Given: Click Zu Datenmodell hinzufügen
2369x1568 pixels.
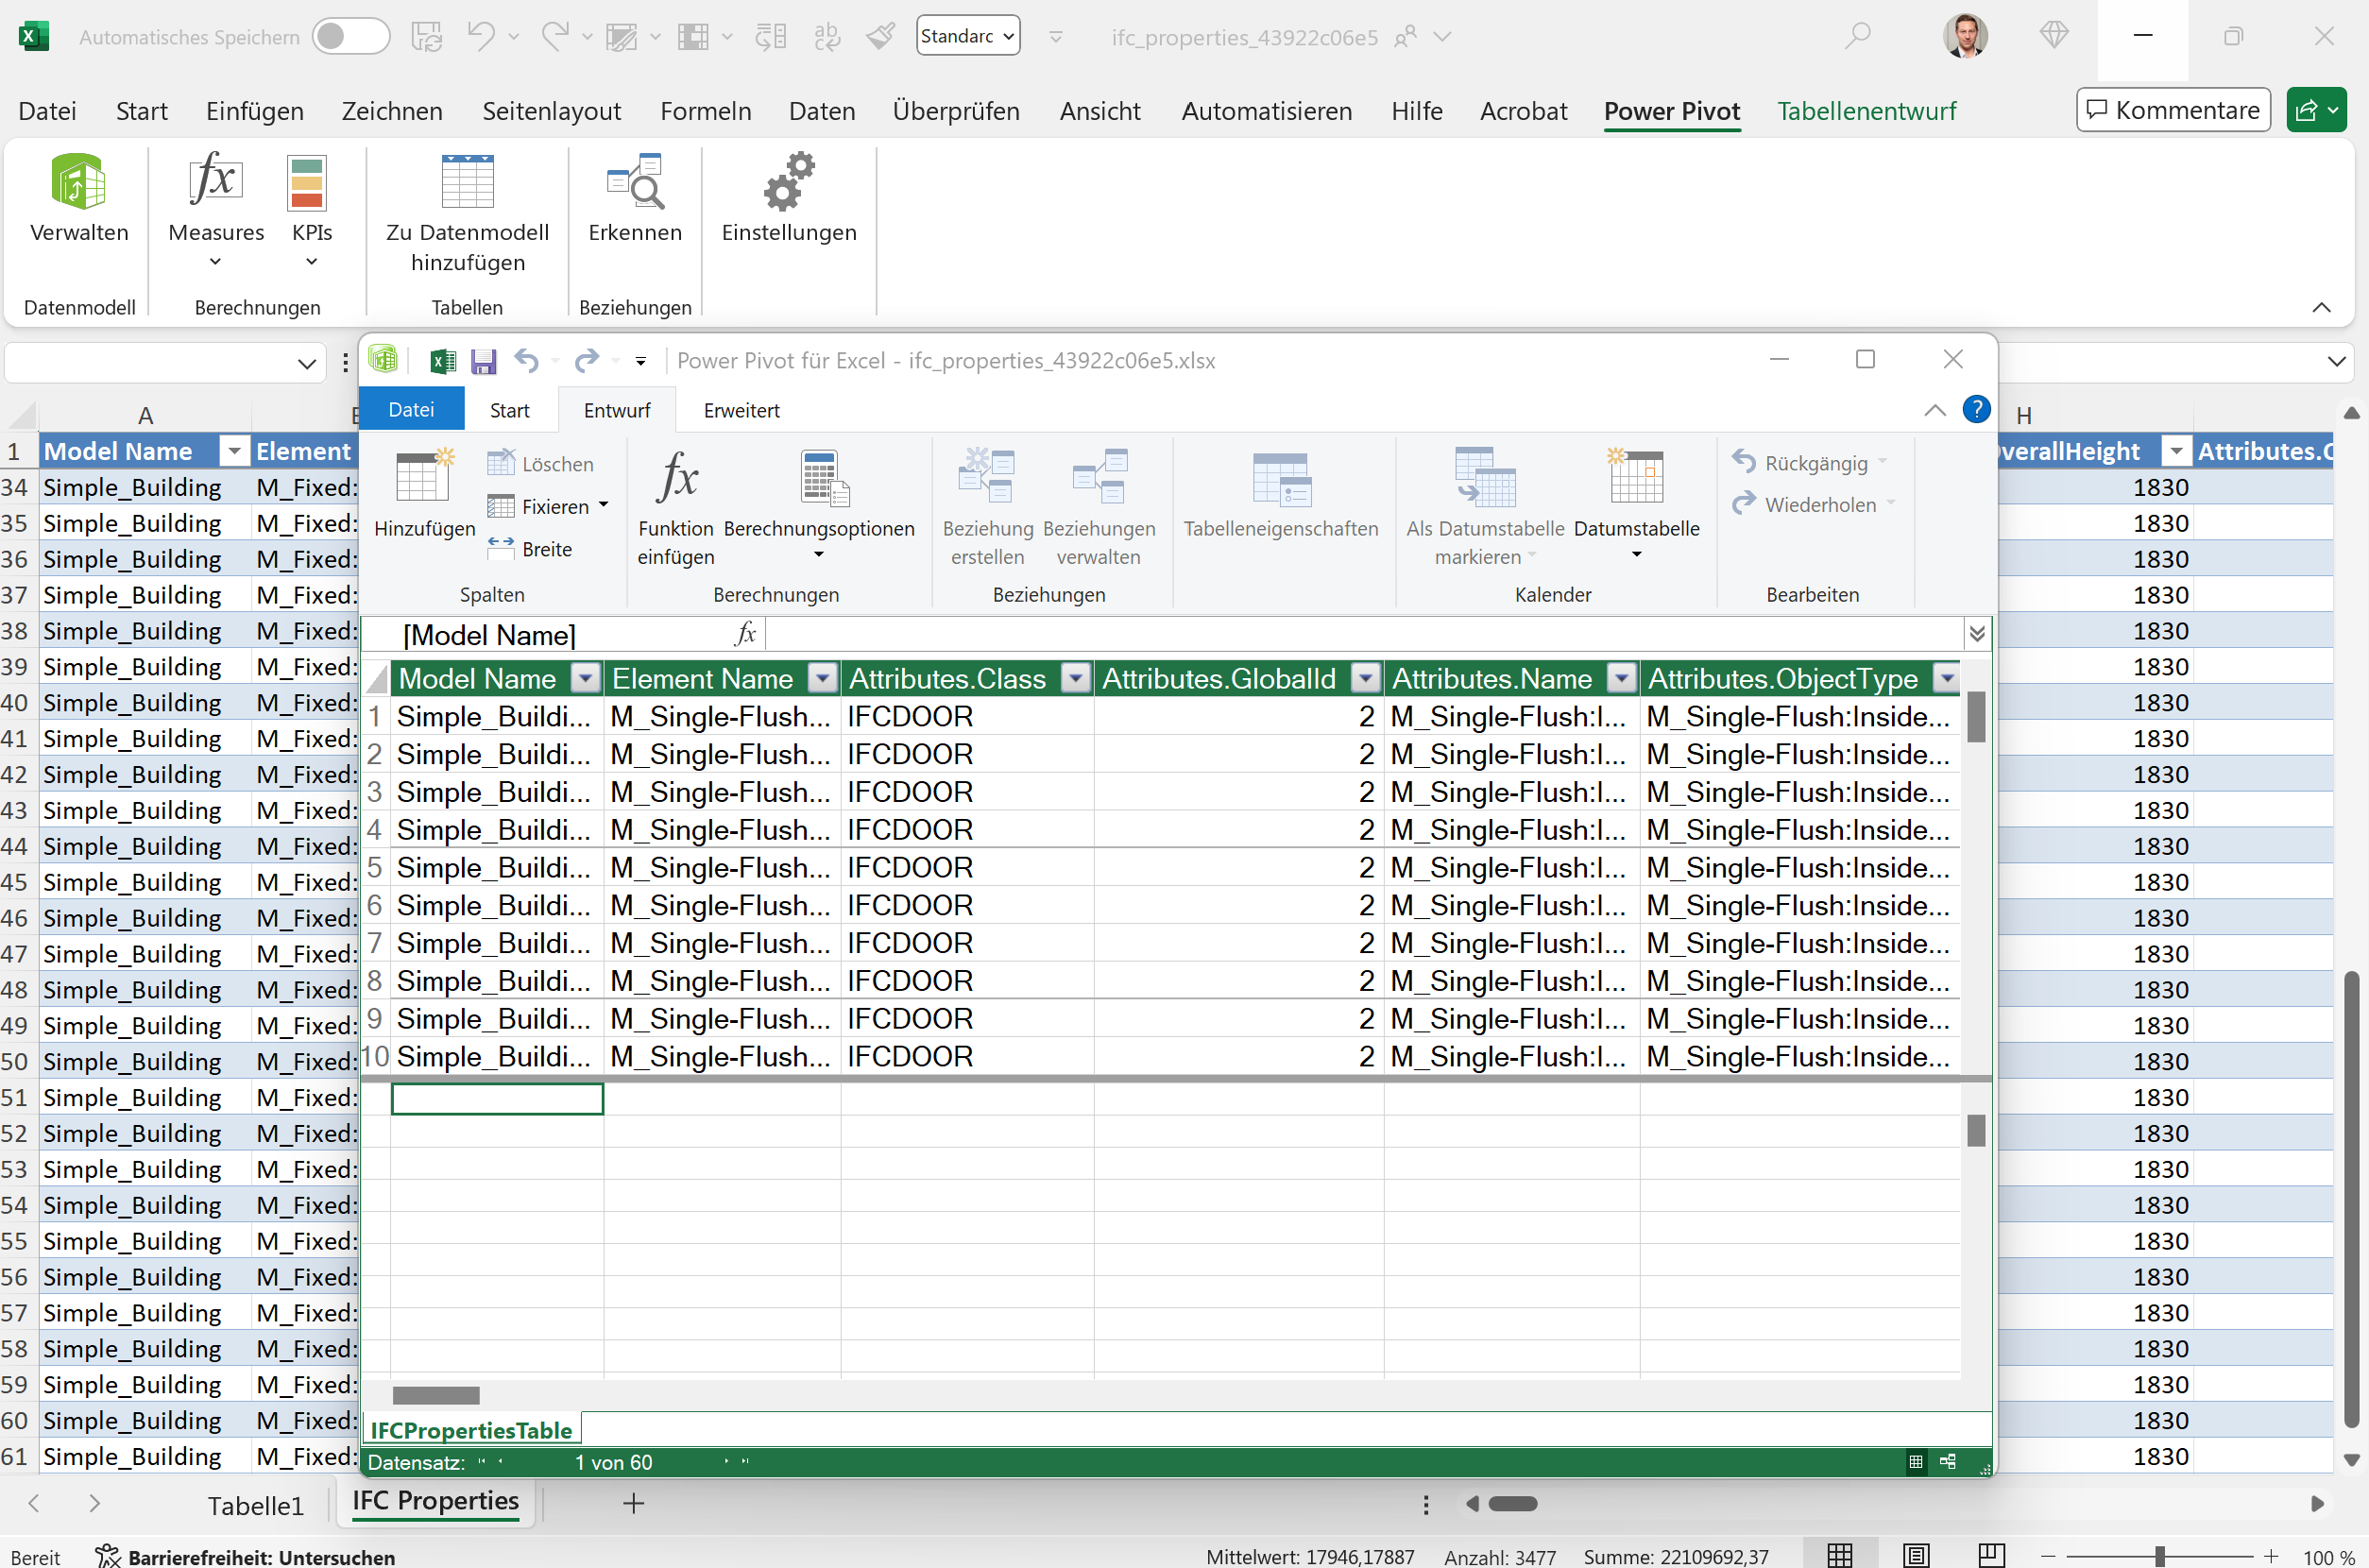Looking at the screenshot, I should tap(467, 214).
